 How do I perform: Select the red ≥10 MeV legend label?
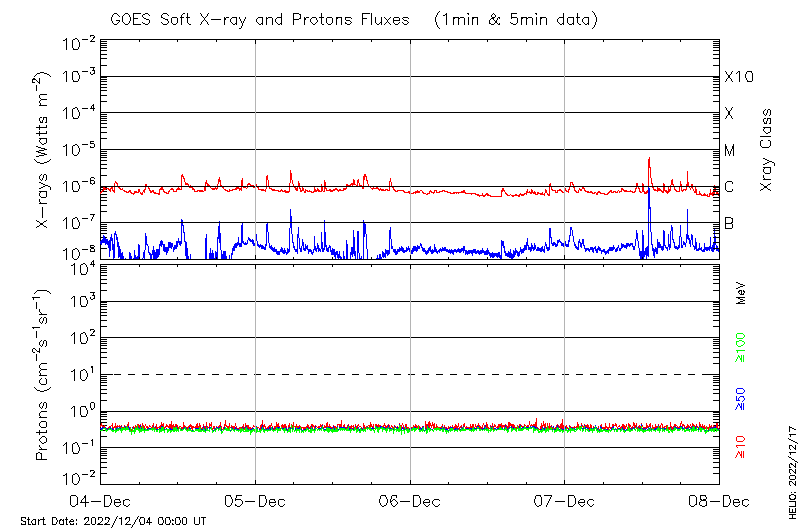tap(741, 445)
